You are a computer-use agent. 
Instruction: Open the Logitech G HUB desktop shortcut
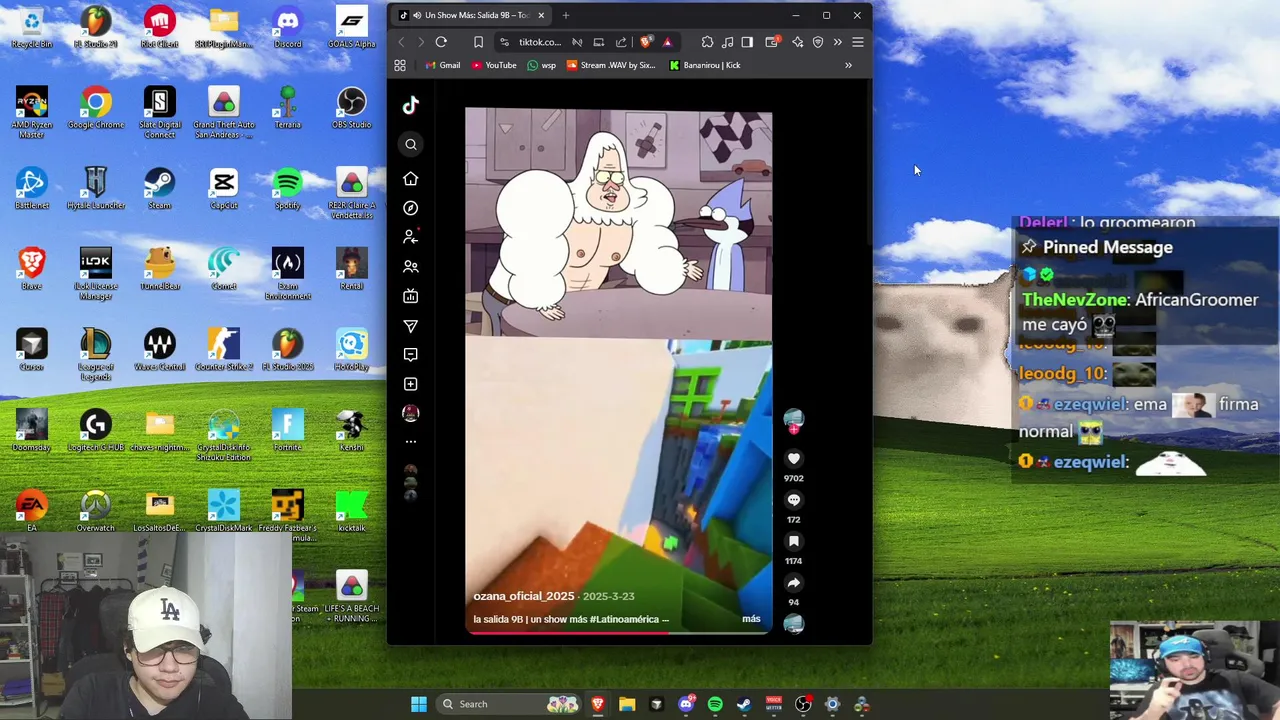click(x=95, y=431)
